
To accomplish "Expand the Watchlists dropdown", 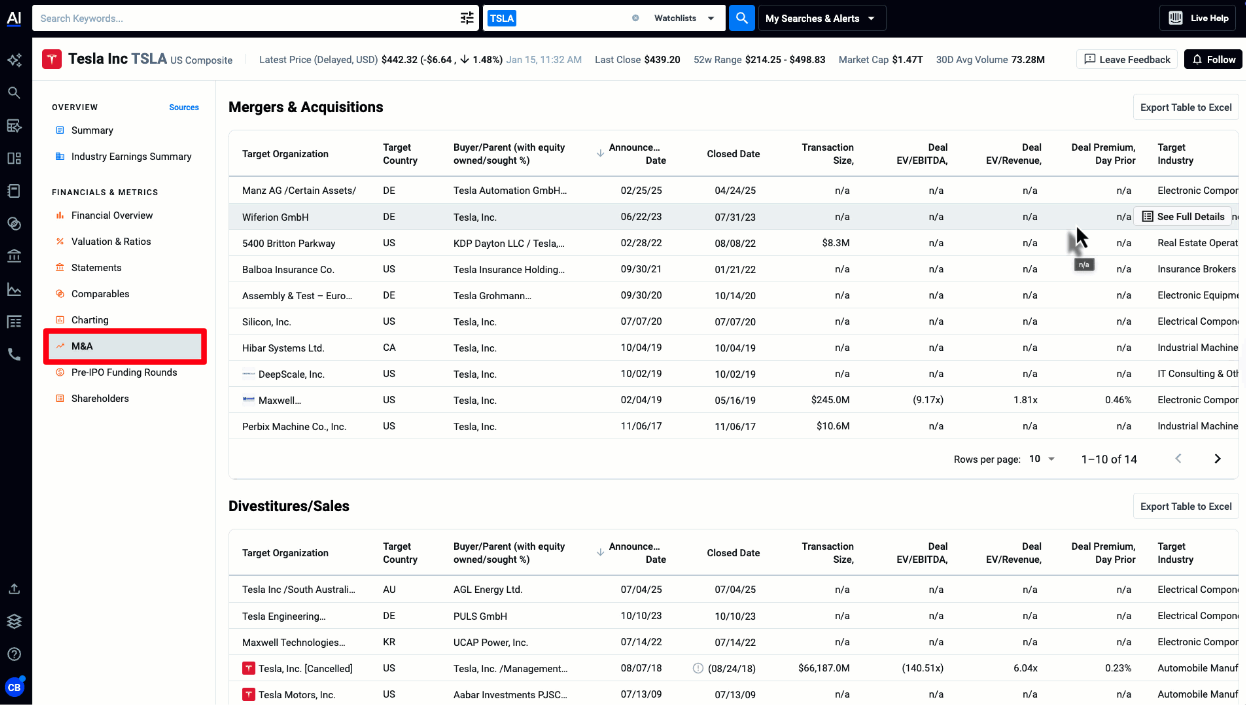I will point(686,18).
